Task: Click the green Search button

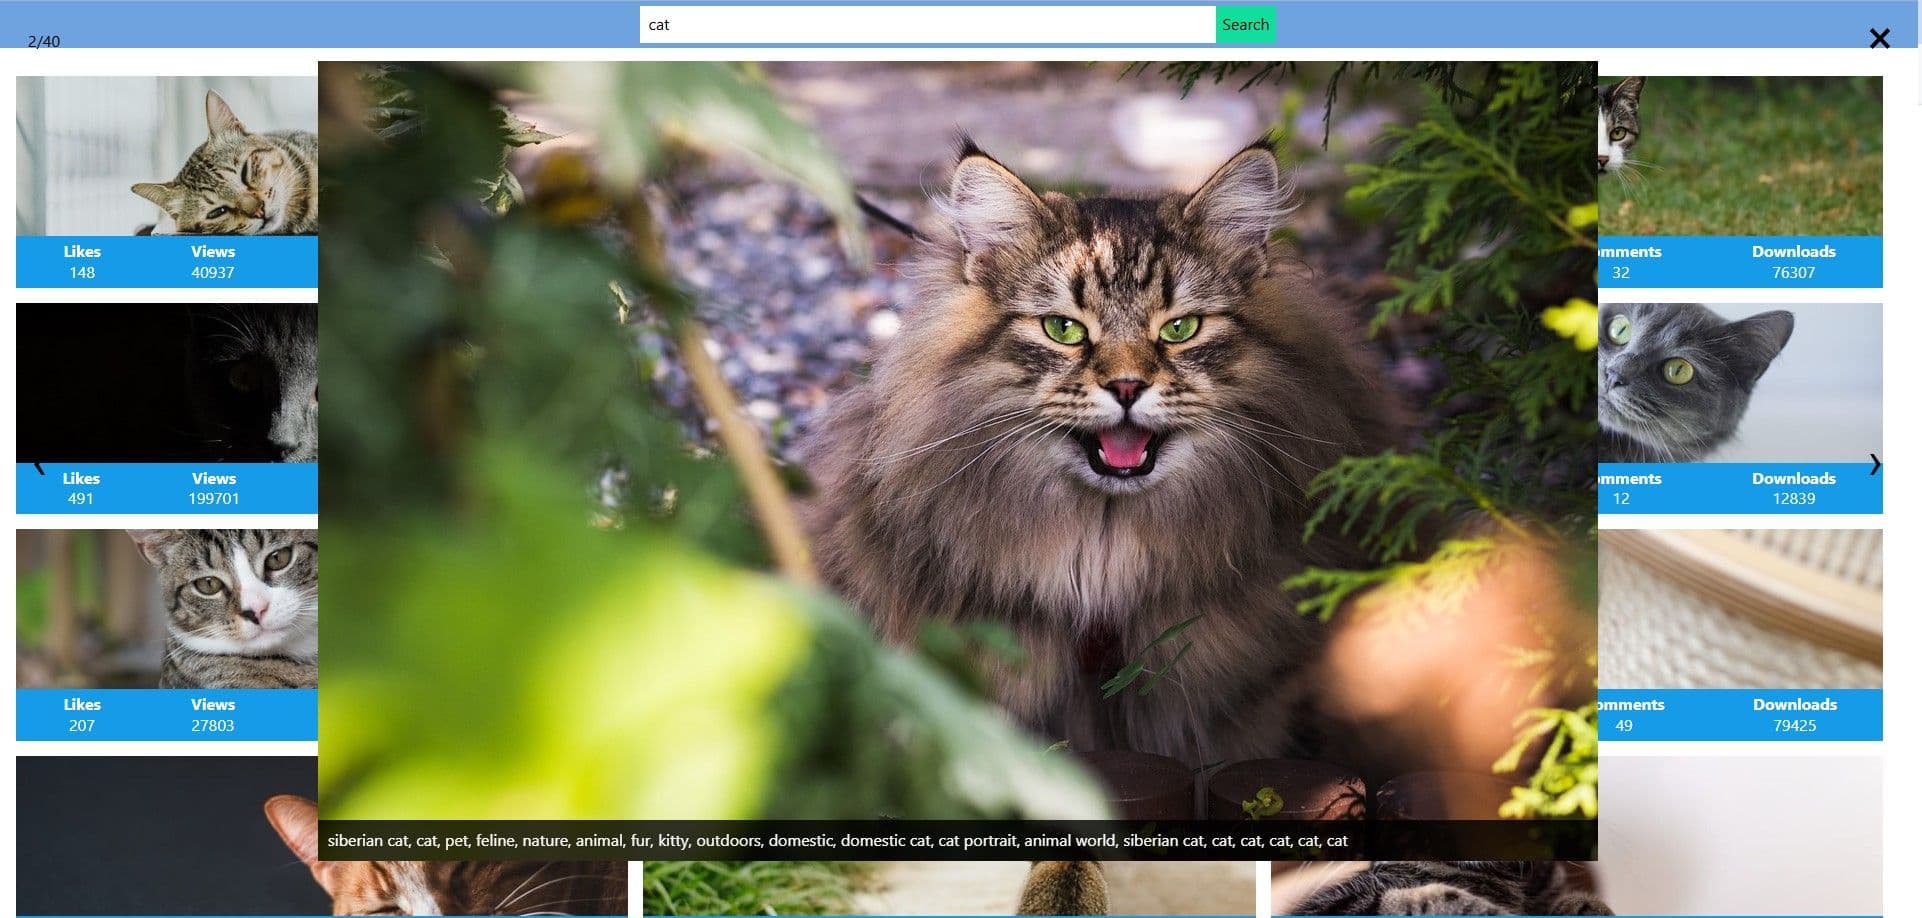Action: pyautogui.click(x=1245, y=25)
